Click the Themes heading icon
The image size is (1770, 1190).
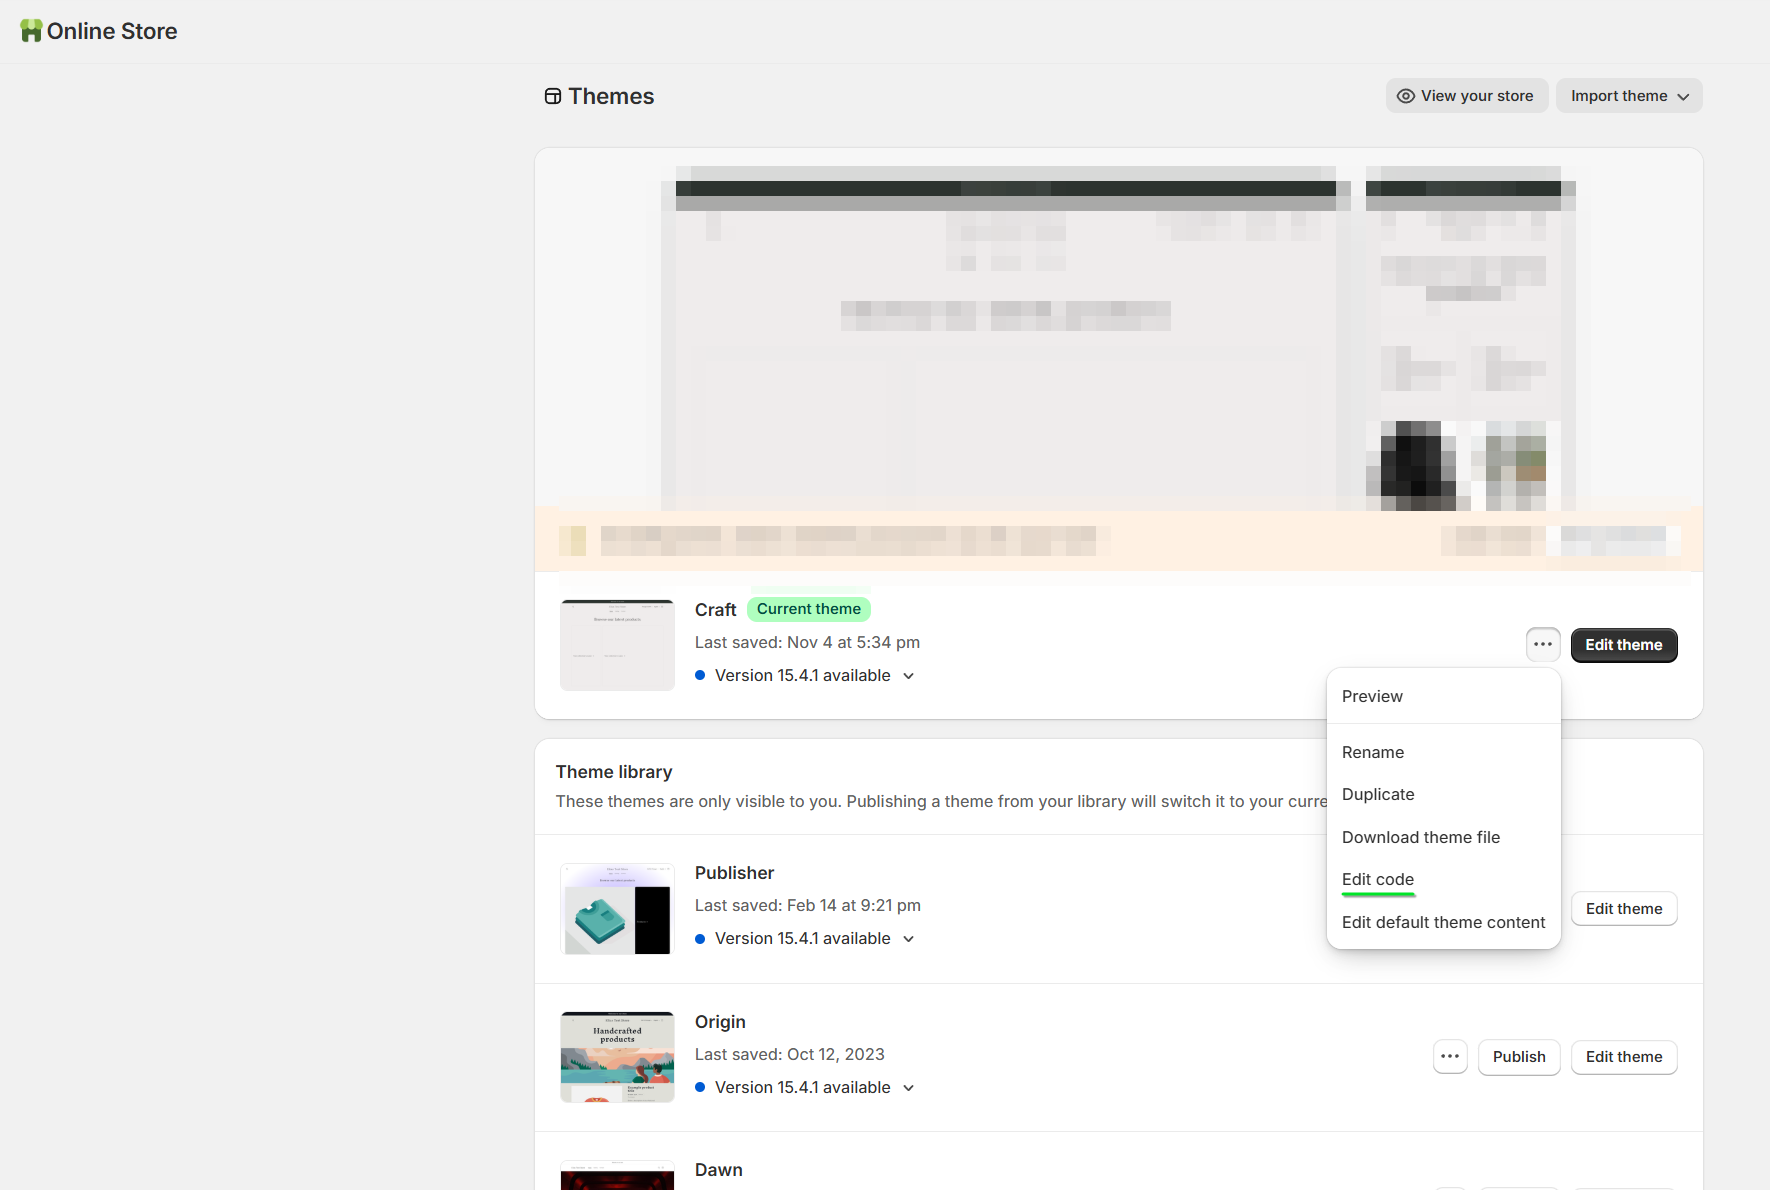pyautogui.click(x=553, y=96)
